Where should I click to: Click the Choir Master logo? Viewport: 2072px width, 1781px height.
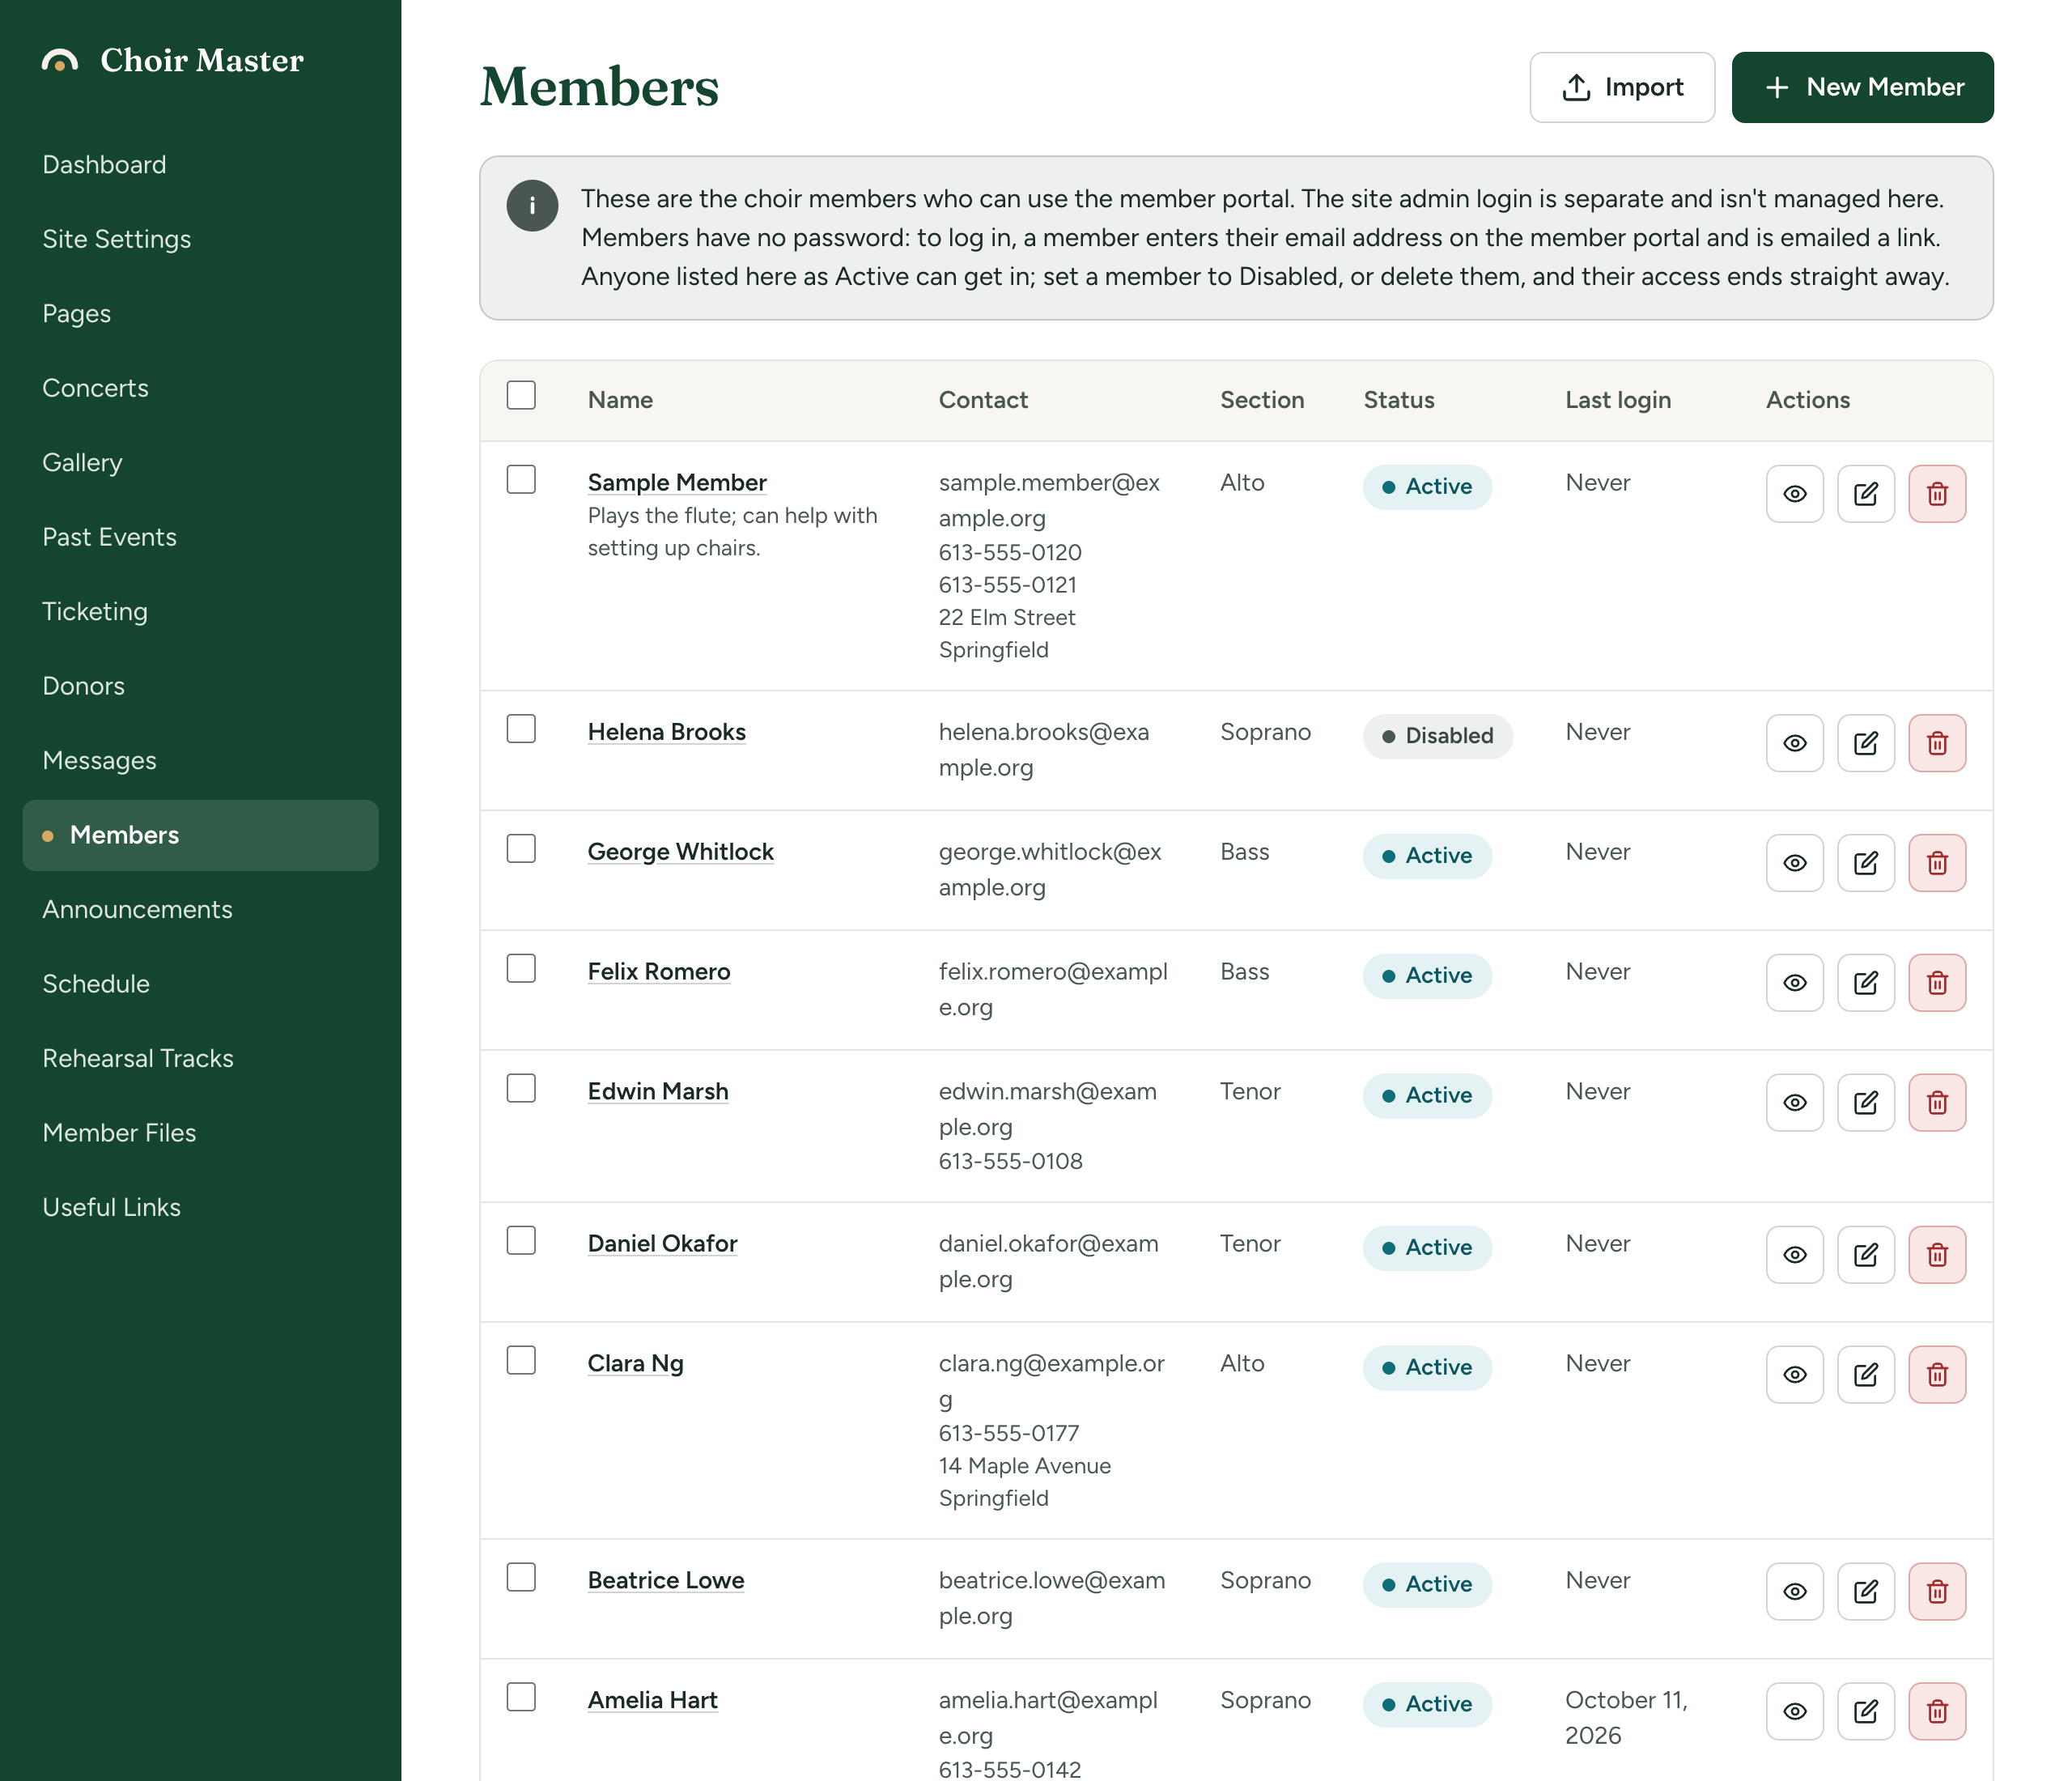click(172, 60)
